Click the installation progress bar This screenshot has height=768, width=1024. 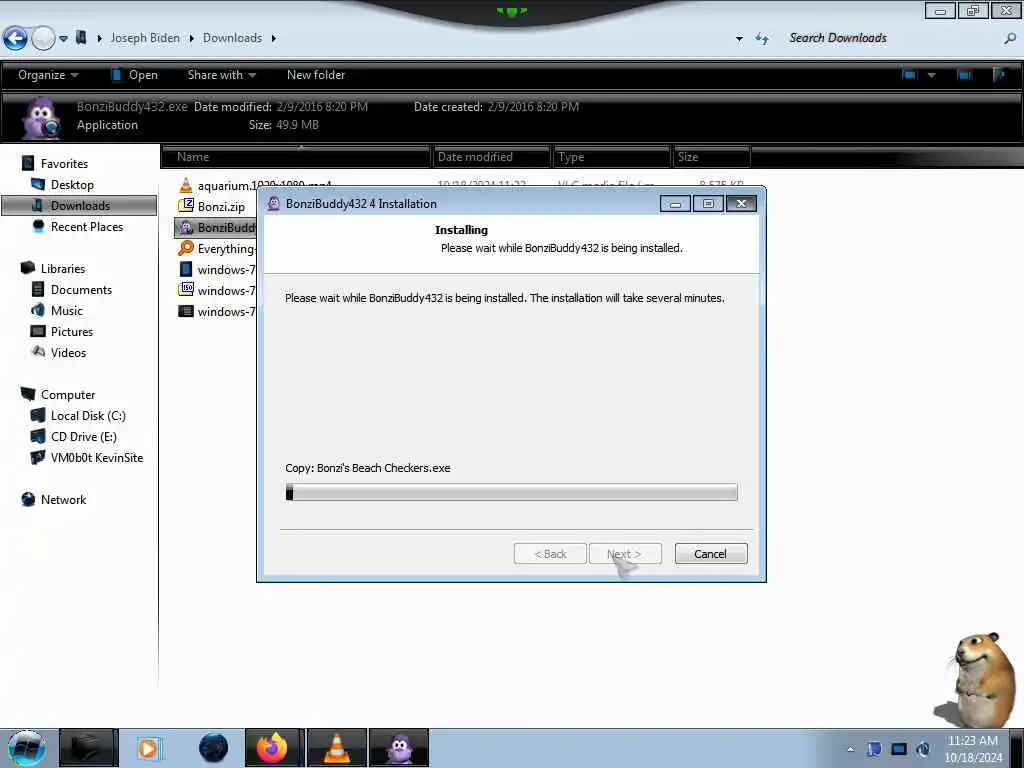pos(511,492)
